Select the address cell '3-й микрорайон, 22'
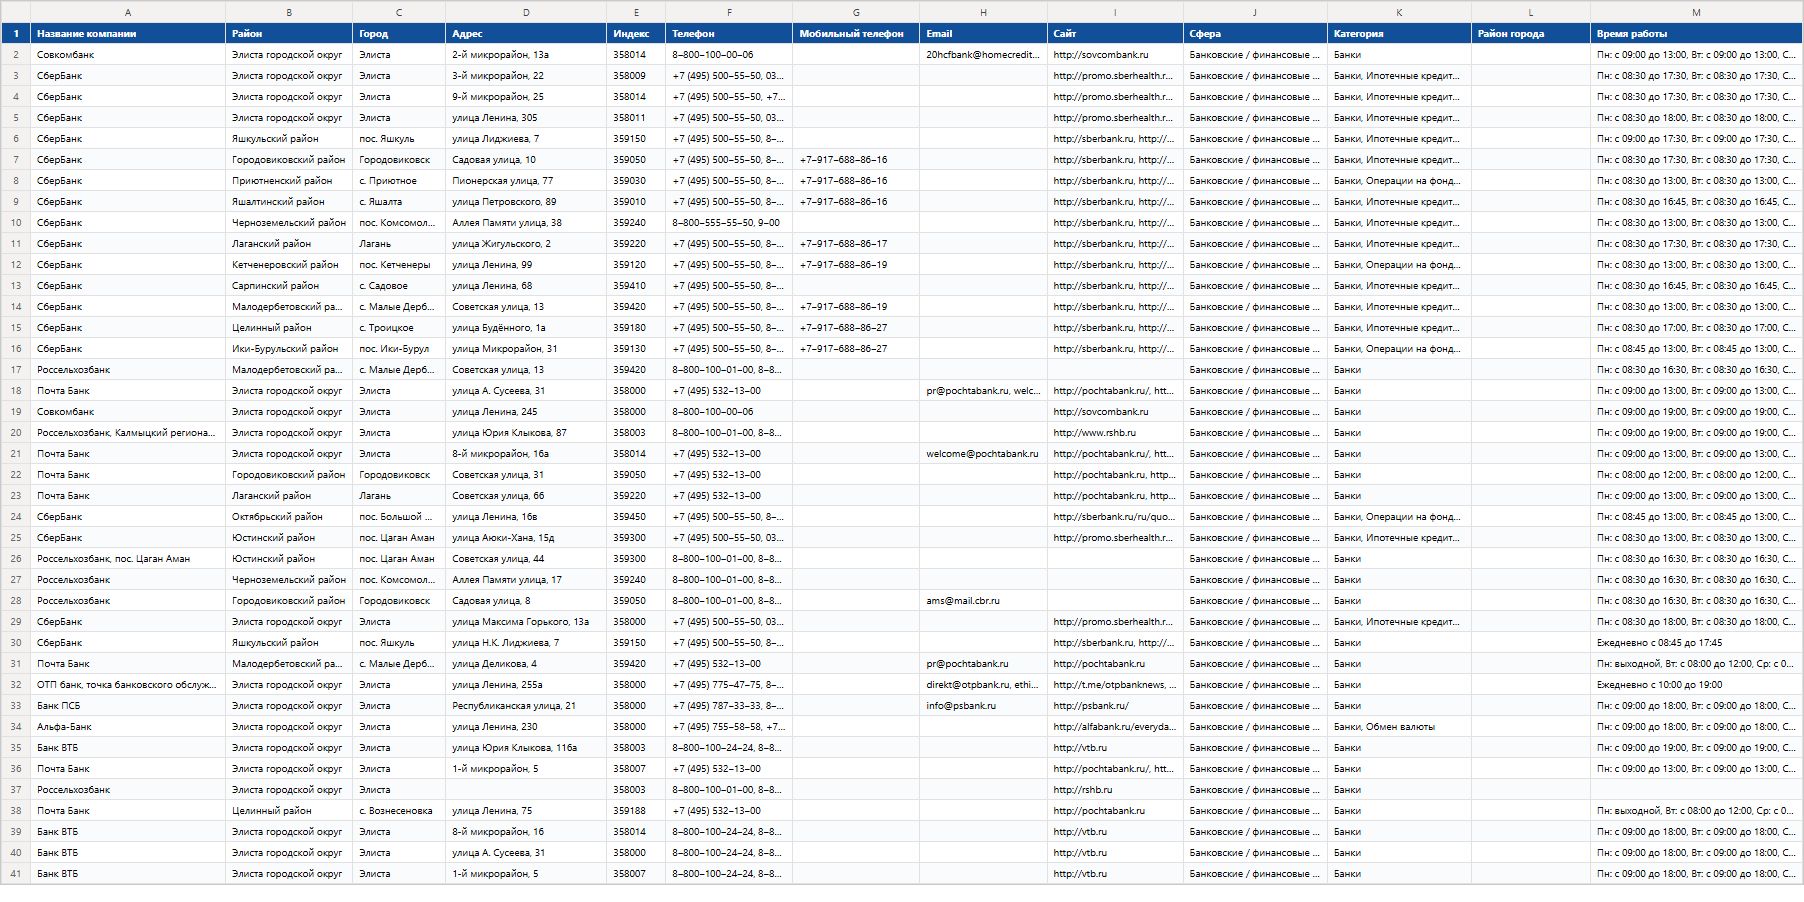Screen dimensions: 1804x902 [x=526, y=76]
